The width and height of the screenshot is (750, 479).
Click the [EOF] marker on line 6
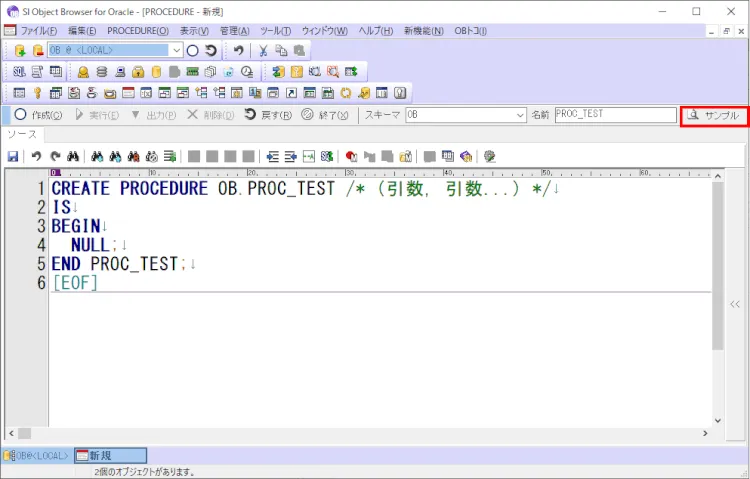(x=75, y=283)
